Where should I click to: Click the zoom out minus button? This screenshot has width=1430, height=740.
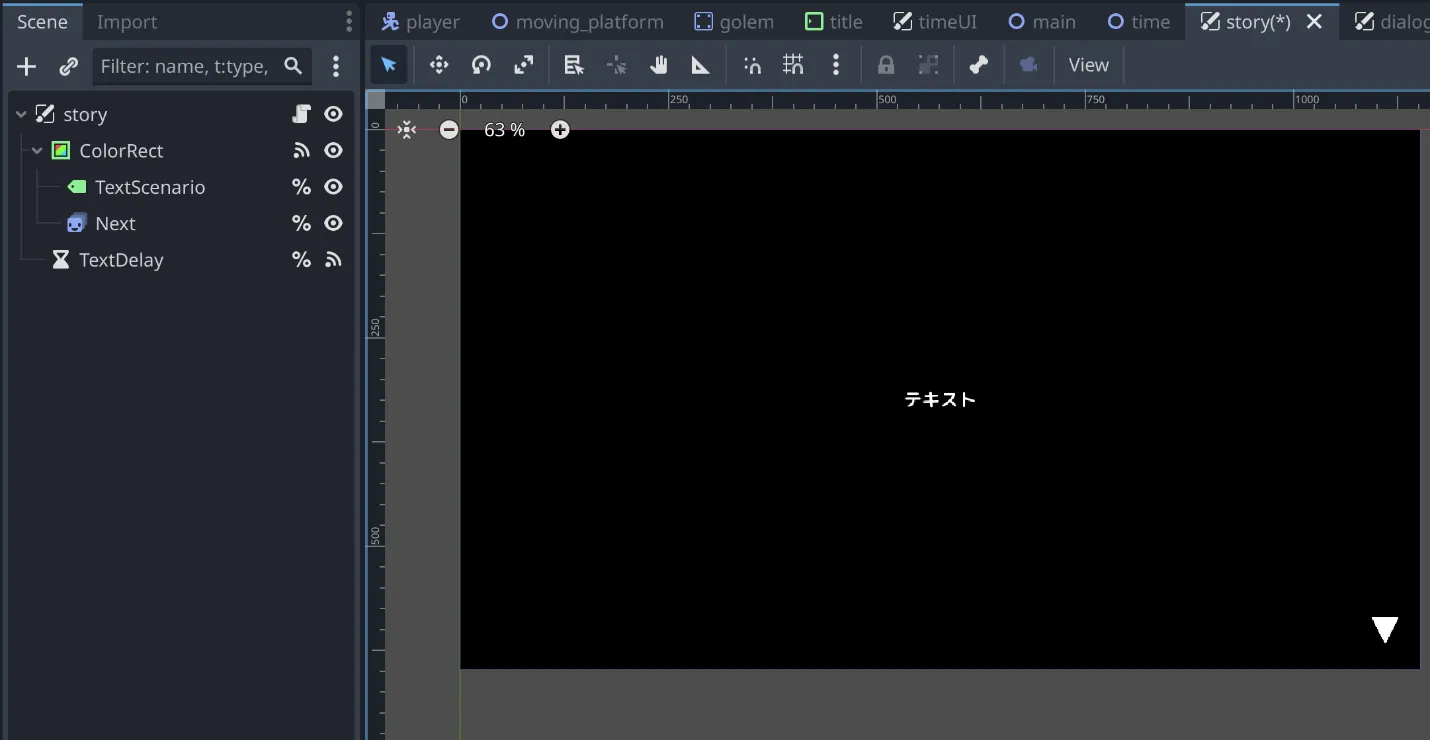pyautogui.click(x=449, y=130)
